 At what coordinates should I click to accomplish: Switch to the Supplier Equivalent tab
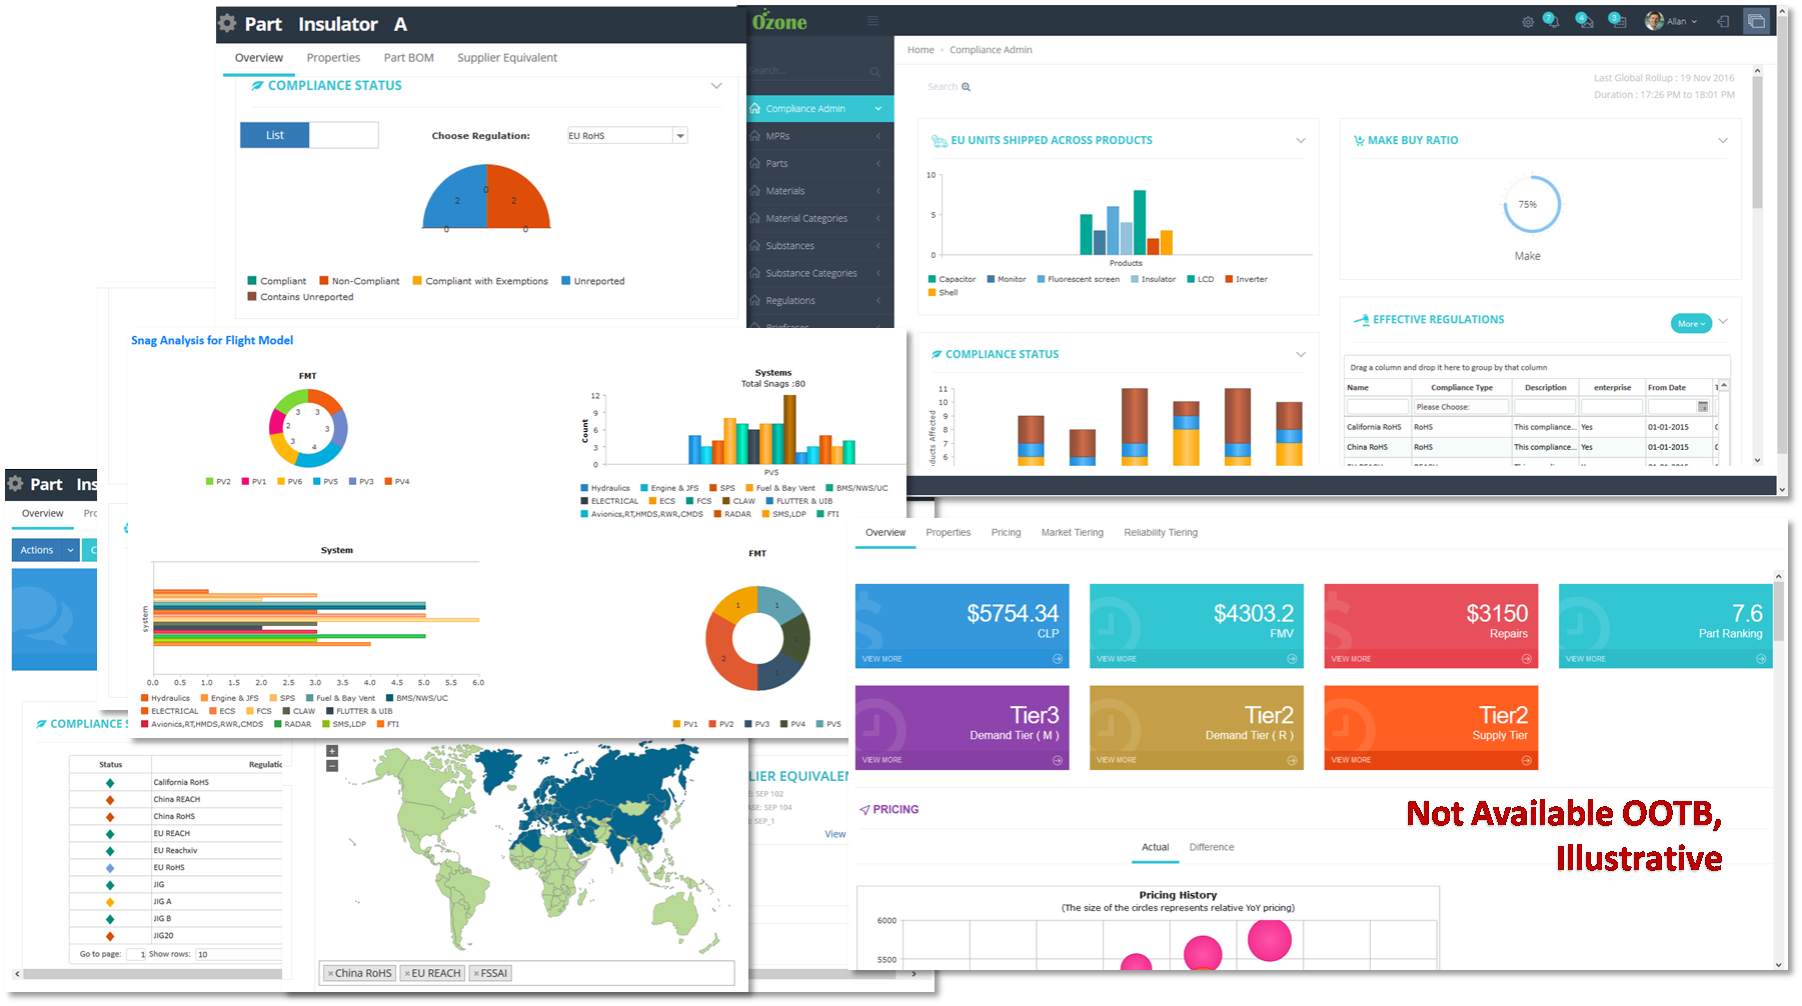point(507,58)
